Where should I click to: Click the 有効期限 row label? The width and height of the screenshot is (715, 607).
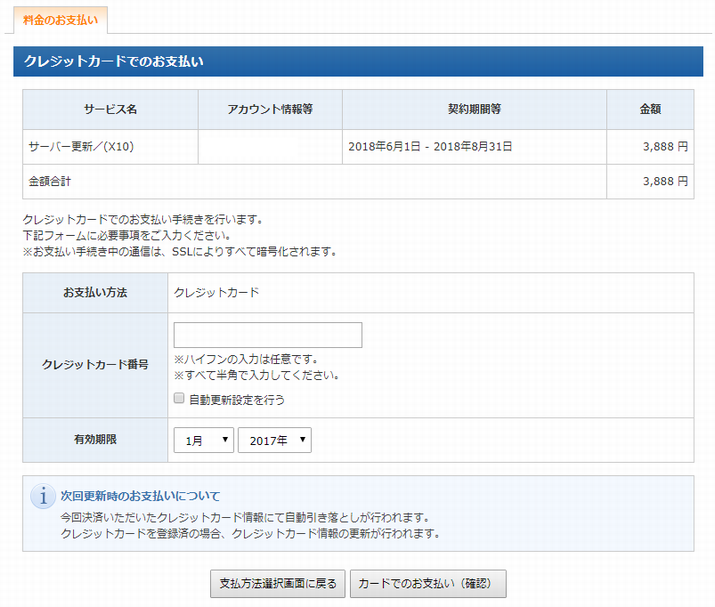pos(95,440)
